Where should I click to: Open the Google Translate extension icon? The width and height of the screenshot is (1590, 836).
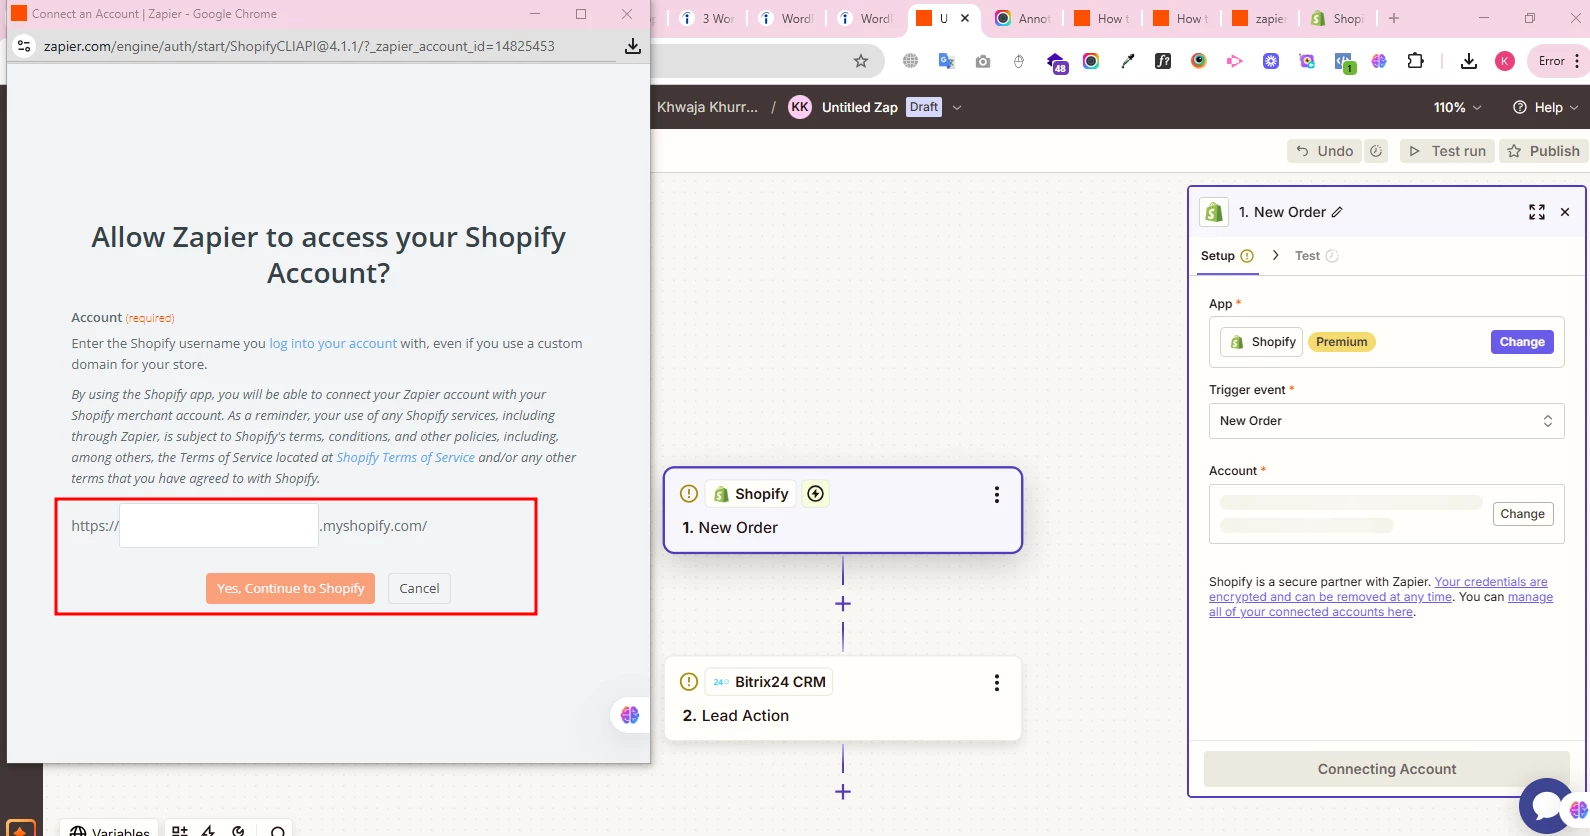(946, 61)
